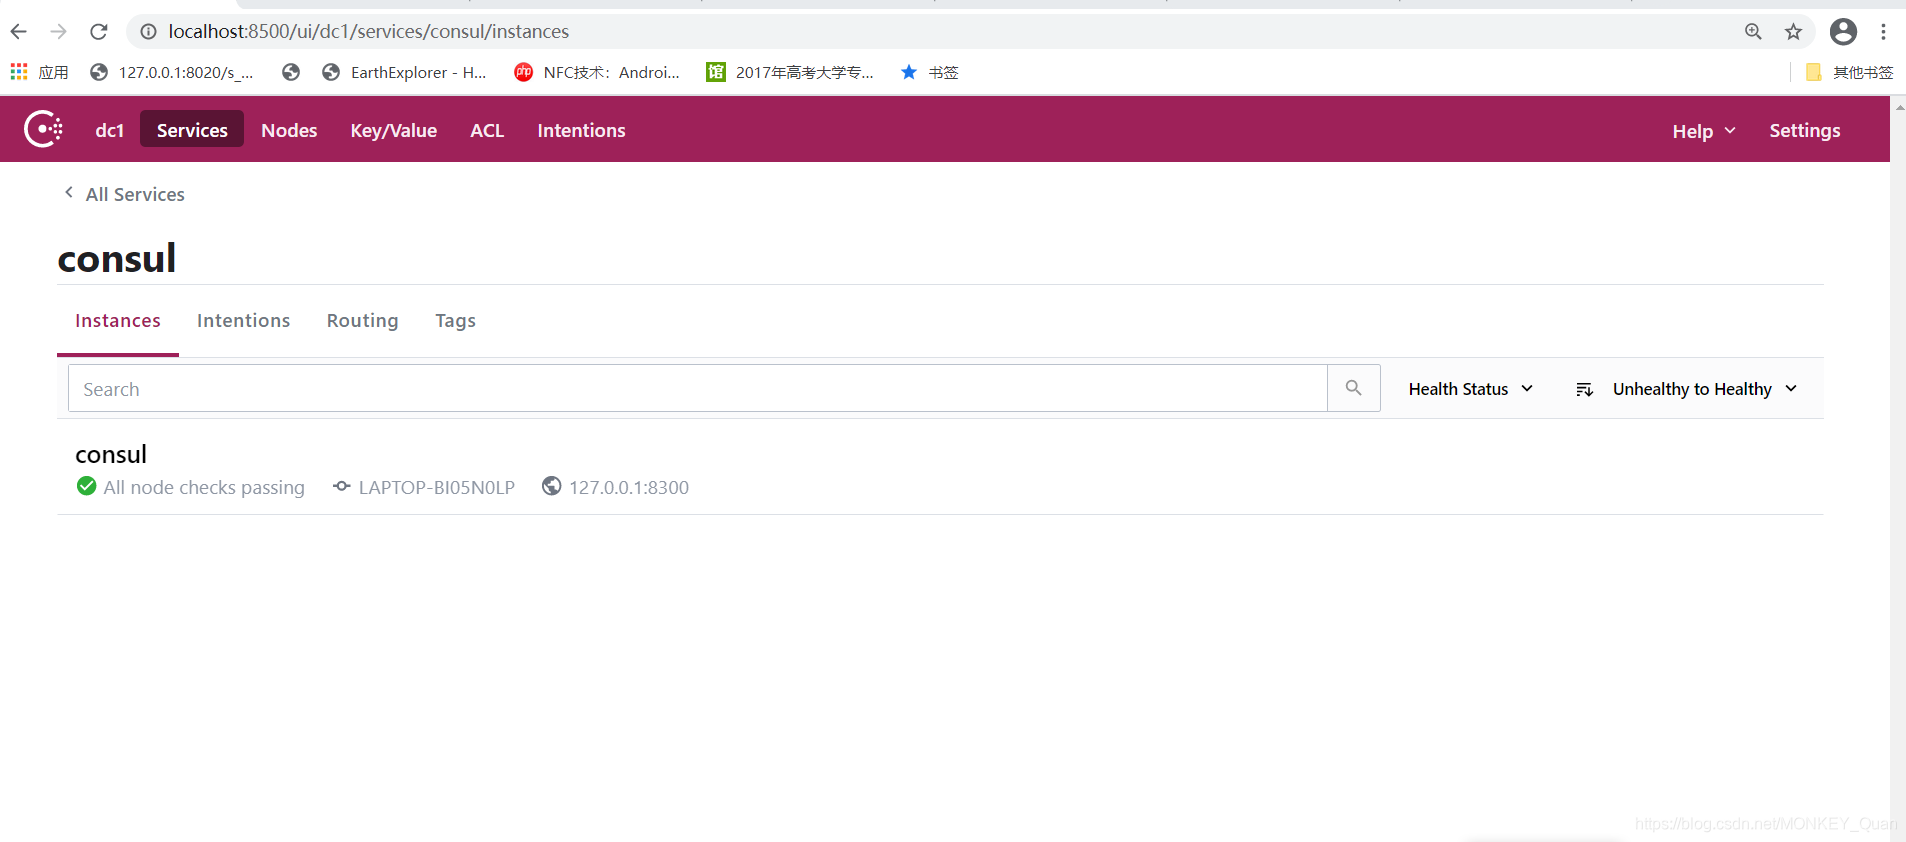The height and width of the screenshot is (842, 1906).
Task: Open the ACL nav item
Action: click(487, 130)
